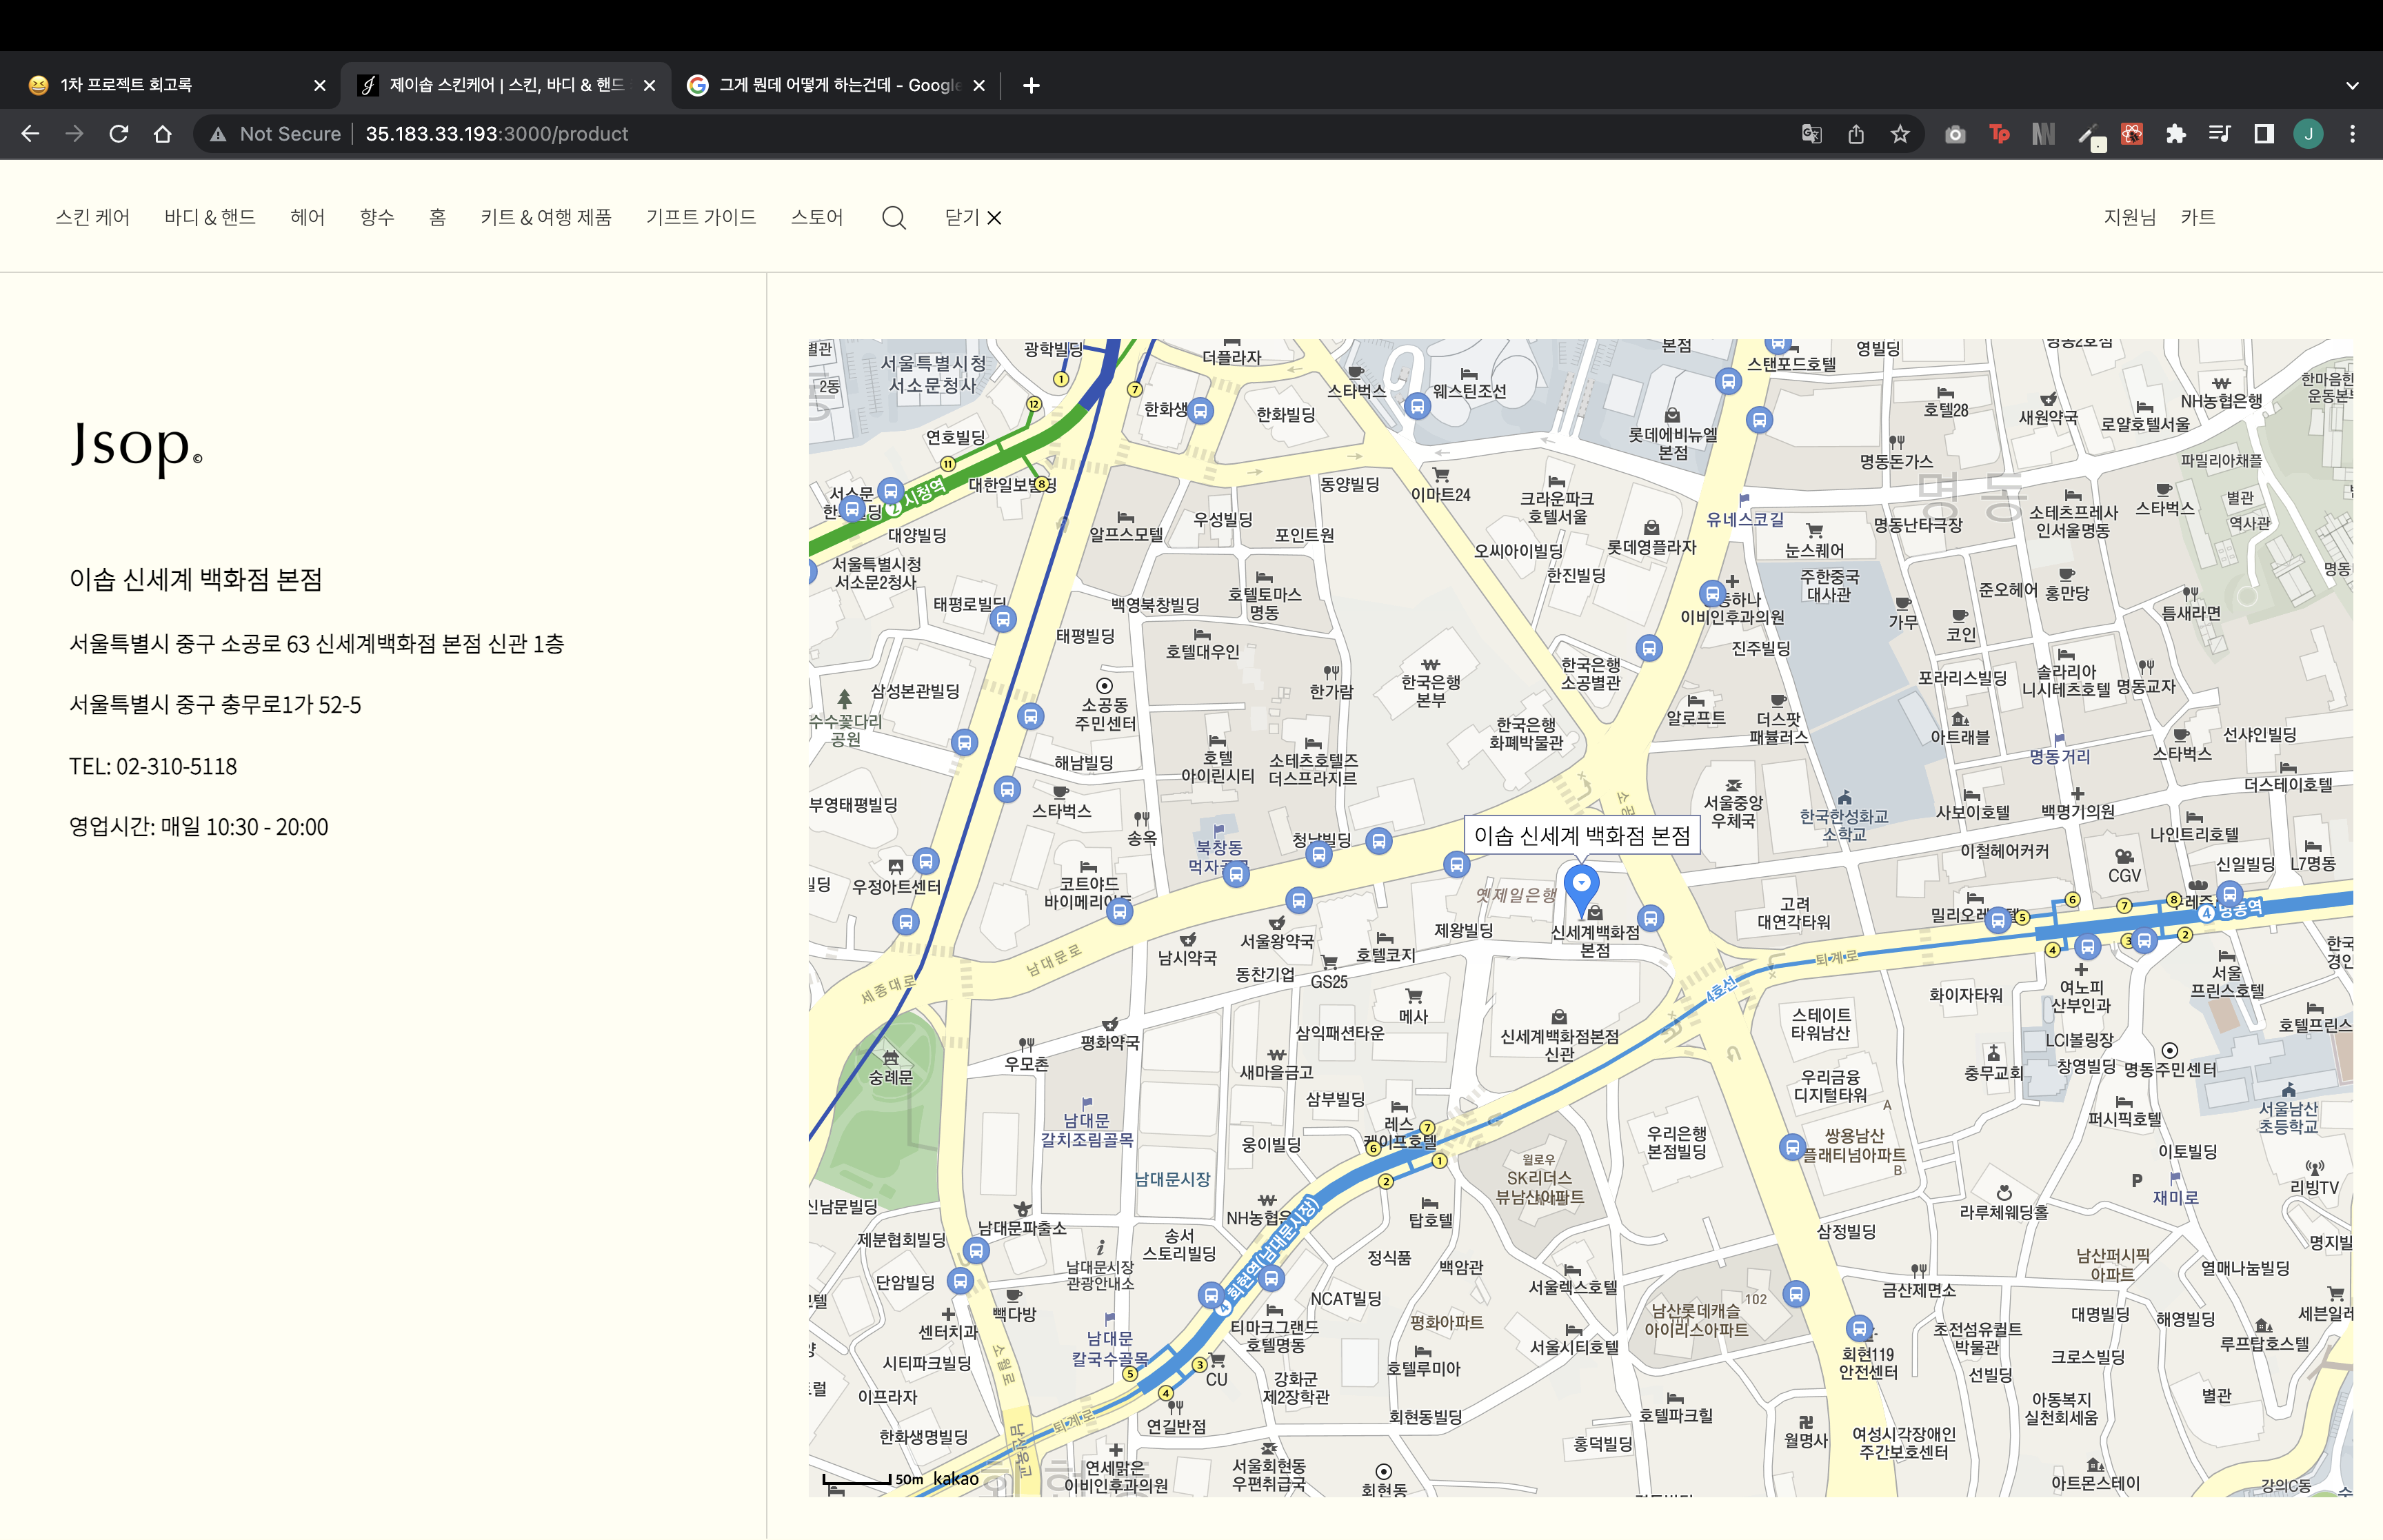
Task: Click the search magnifier icon in navigation
Action: pos(893,218)
